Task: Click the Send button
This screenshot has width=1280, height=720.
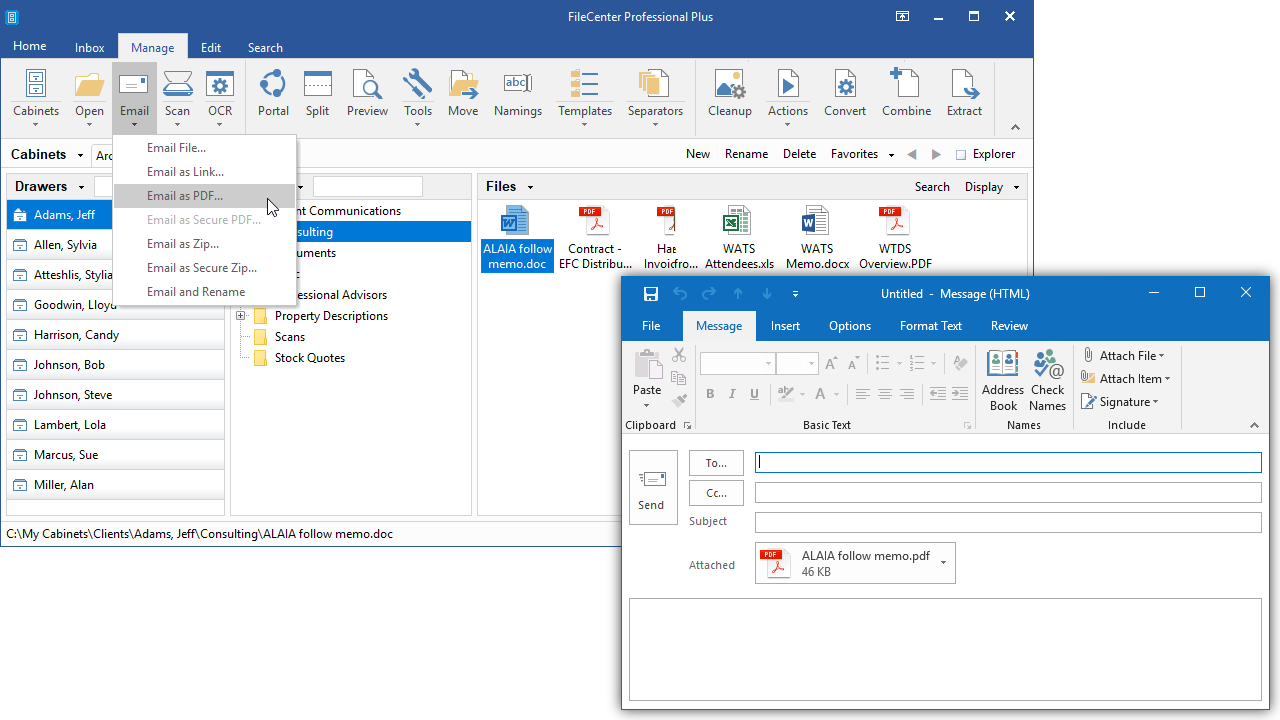Action: (652, 490)
